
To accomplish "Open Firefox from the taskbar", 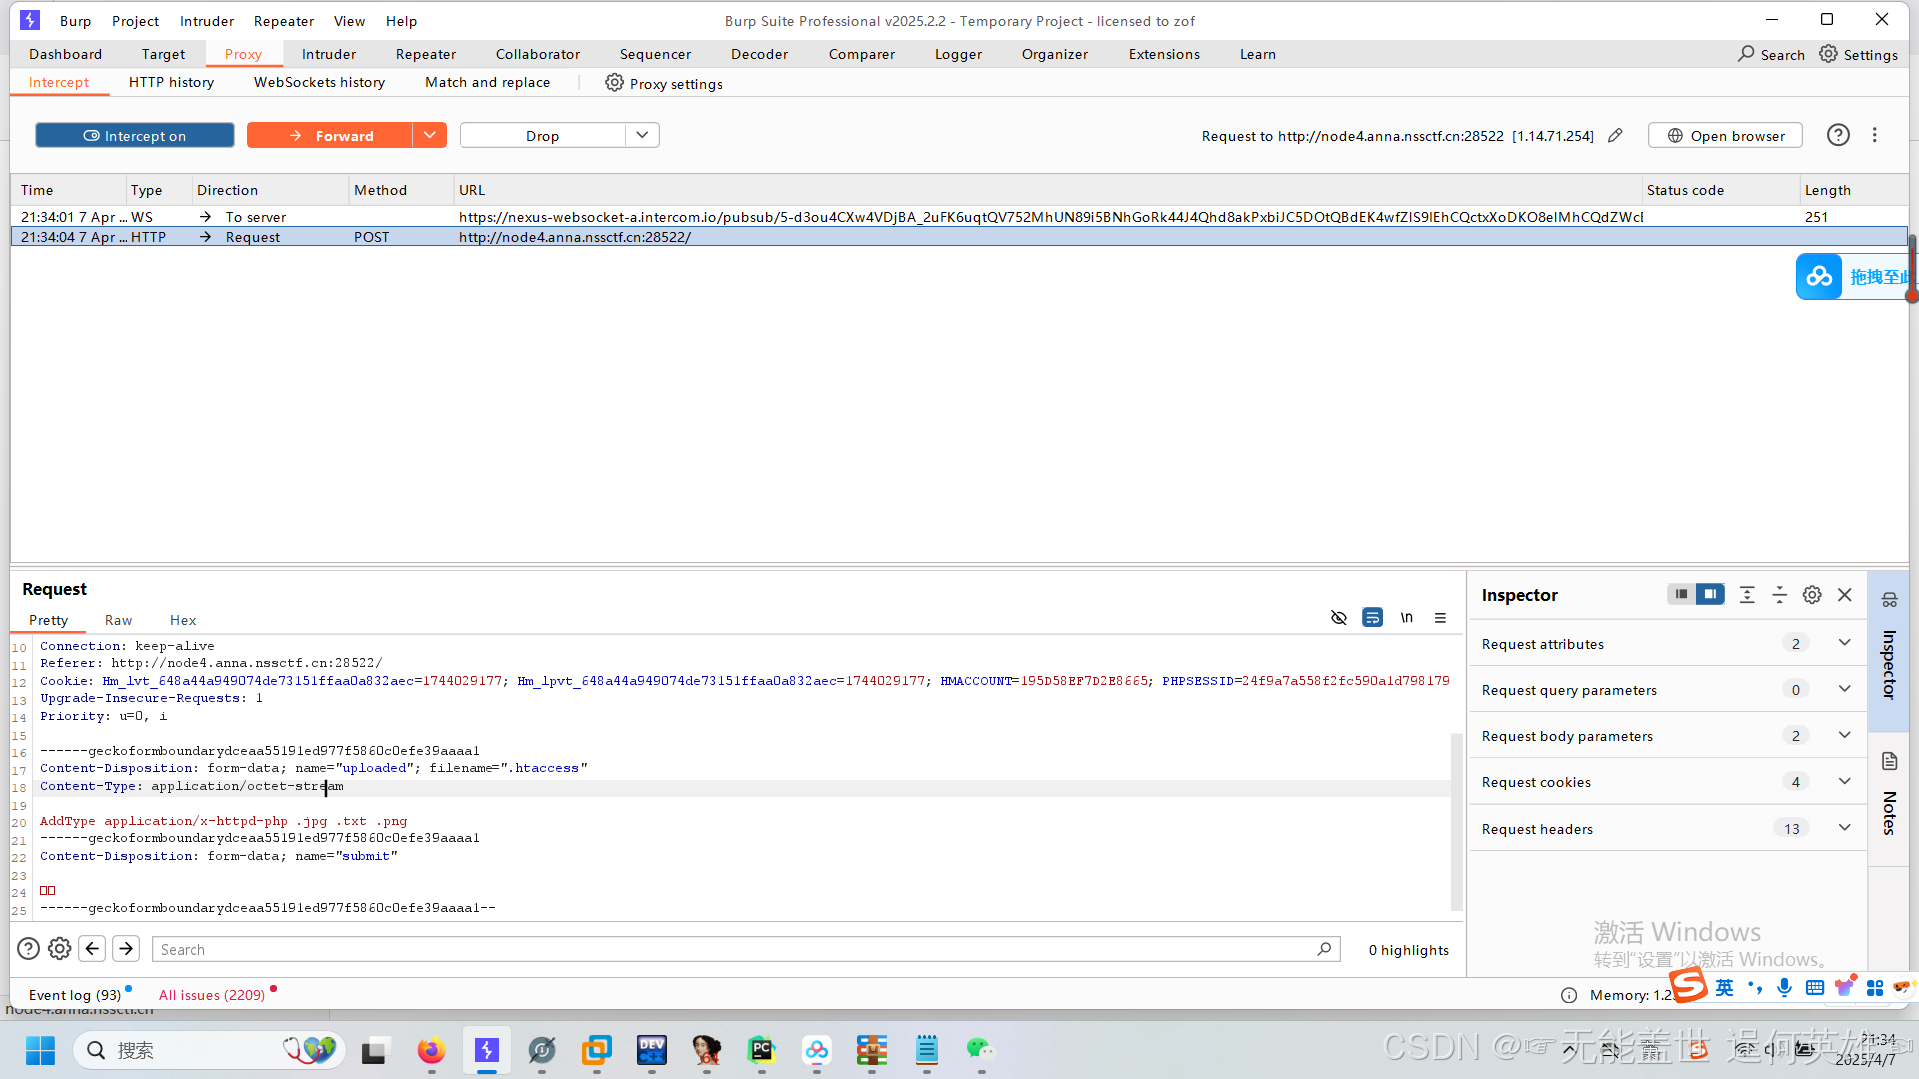I will 431,1050.
